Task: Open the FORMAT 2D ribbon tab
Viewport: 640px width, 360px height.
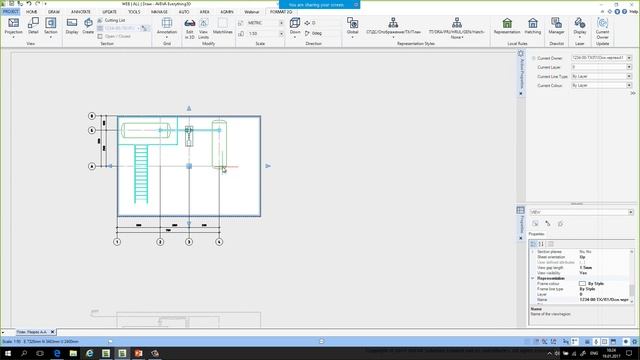Action: pos(281,12)
